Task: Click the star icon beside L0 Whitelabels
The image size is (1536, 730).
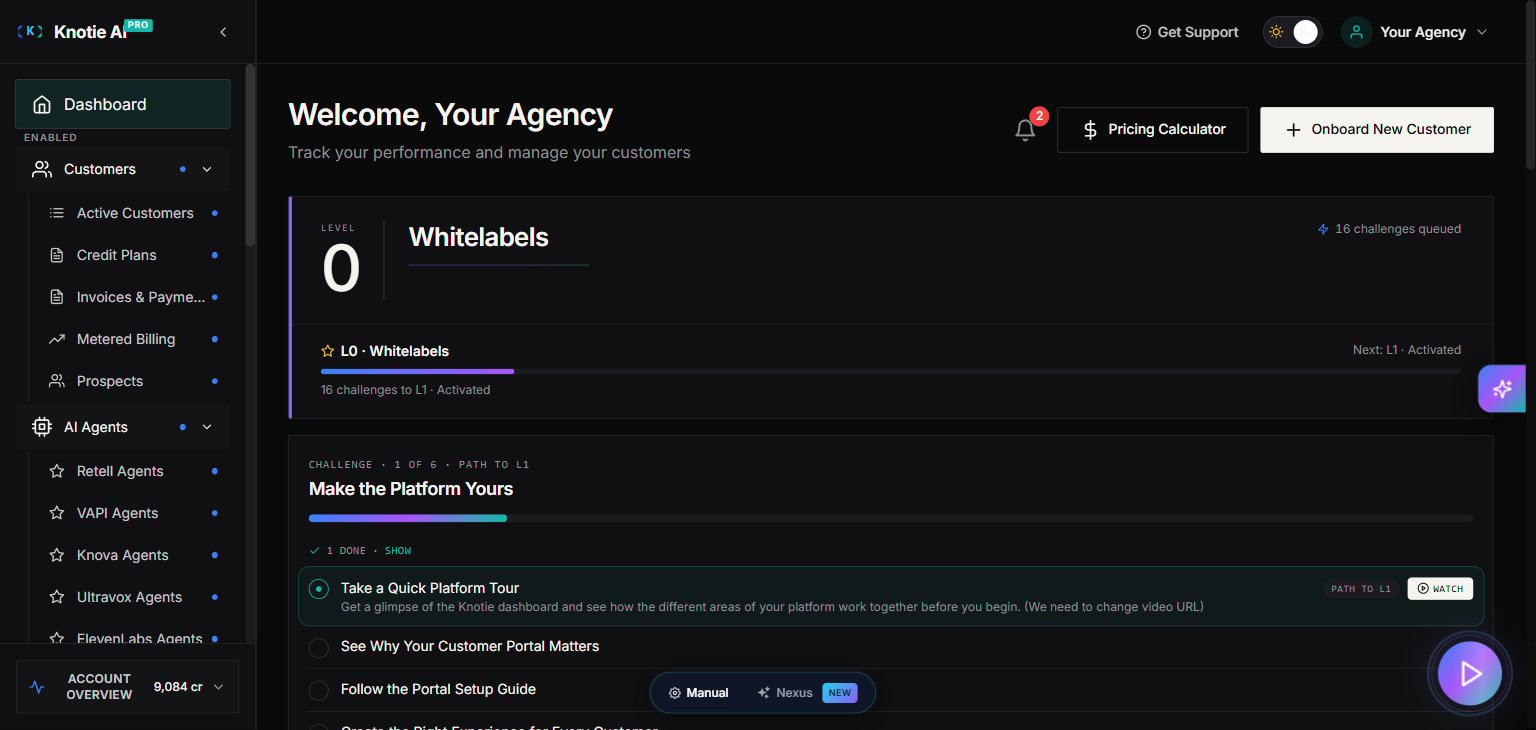Action: (x=327, y=351)
